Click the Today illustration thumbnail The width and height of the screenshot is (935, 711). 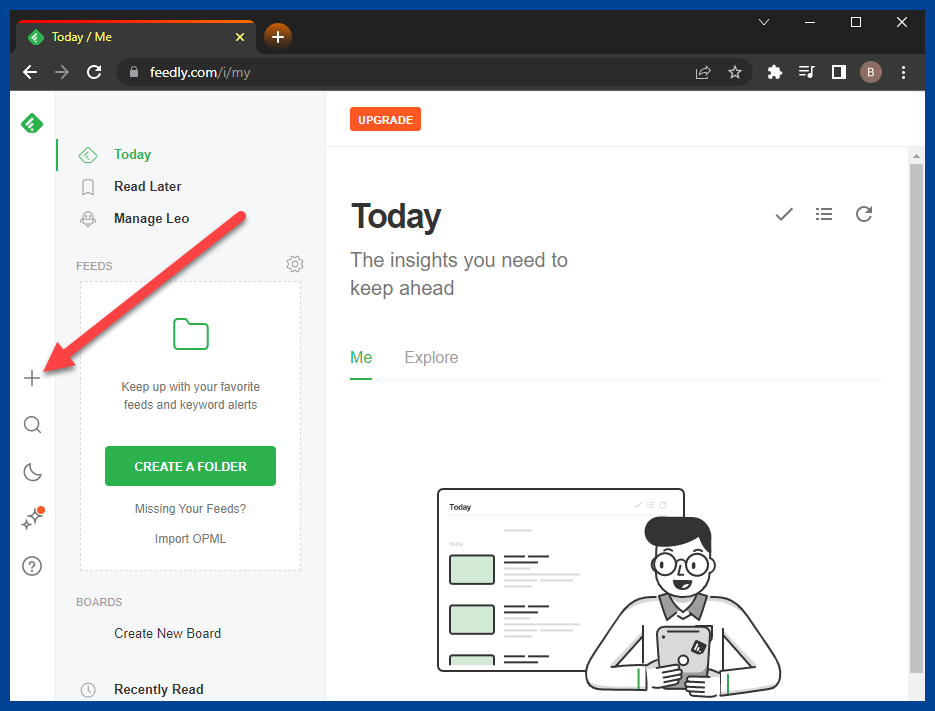(608, 593)
